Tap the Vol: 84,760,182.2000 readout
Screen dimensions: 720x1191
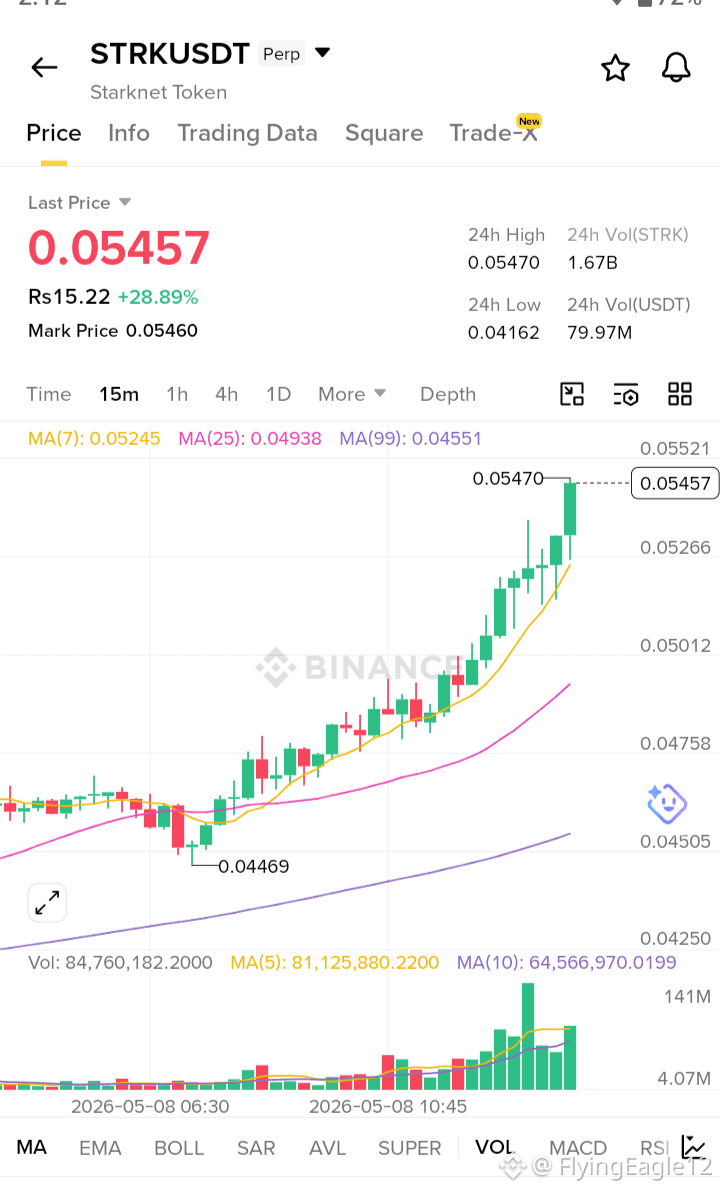(120, 962)
